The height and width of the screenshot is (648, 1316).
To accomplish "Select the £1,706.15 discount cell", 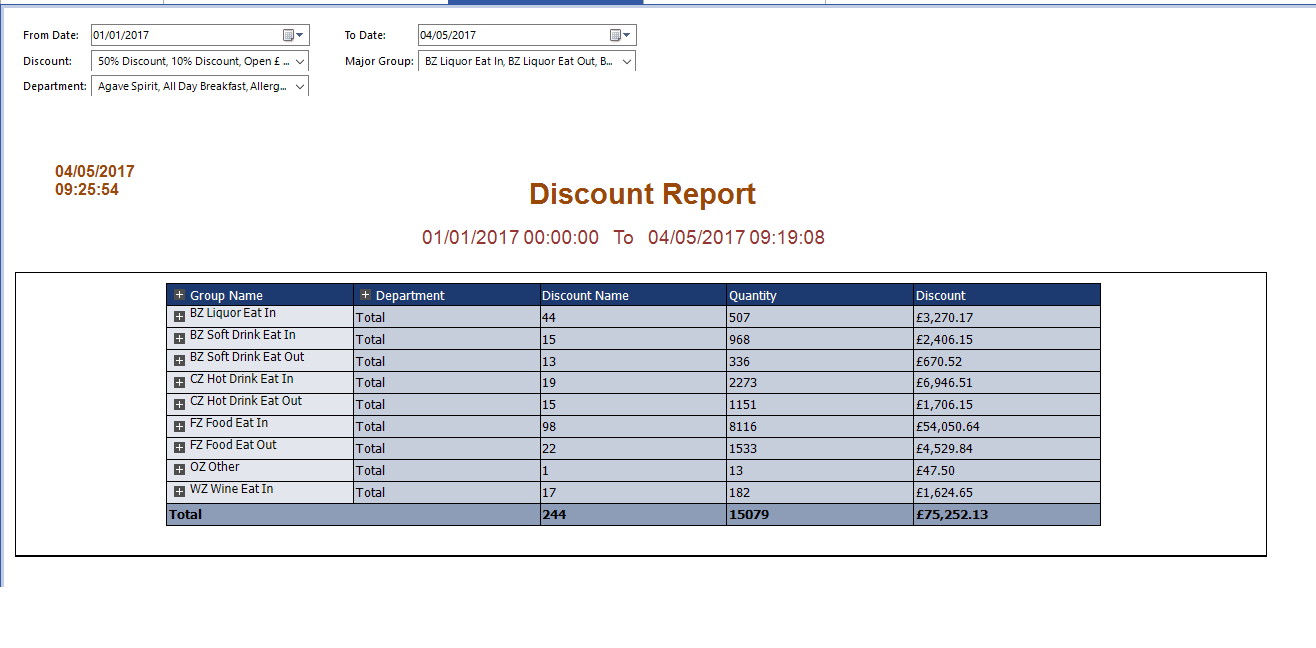I will pyautogui.click(x=1007, y=404).
